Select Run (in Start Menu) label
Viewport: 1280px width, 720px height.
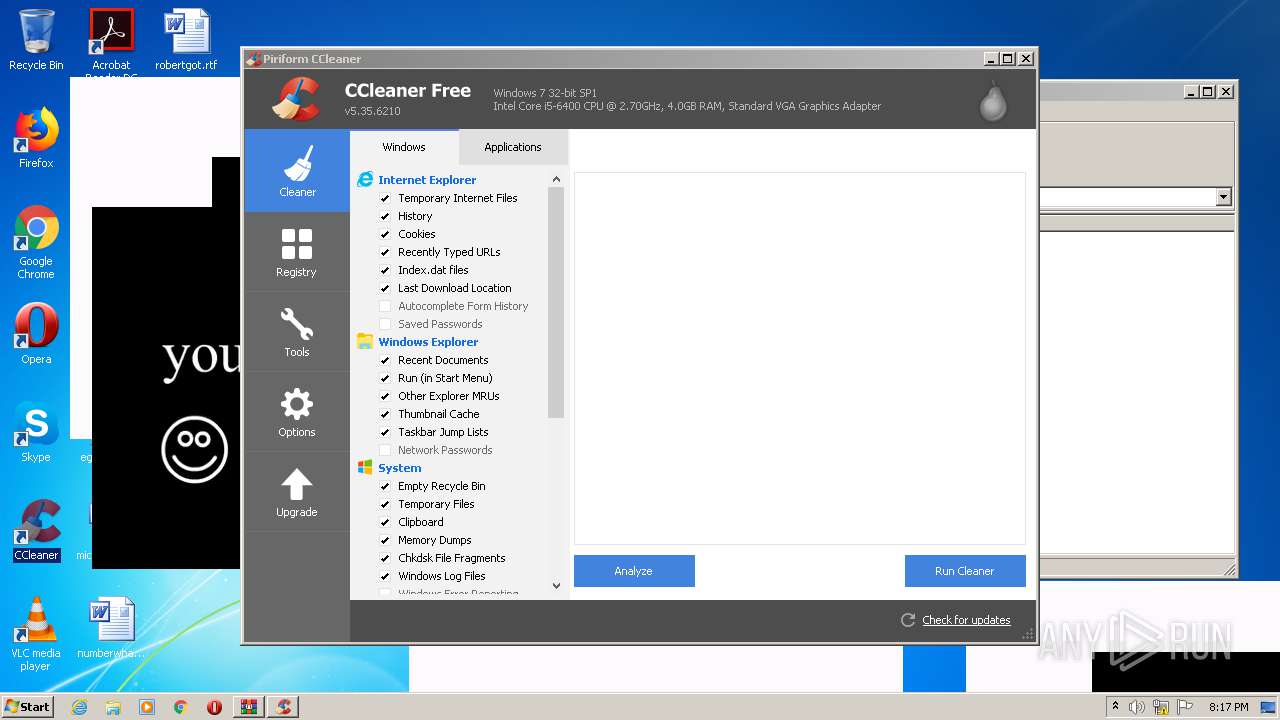(445, 378)
